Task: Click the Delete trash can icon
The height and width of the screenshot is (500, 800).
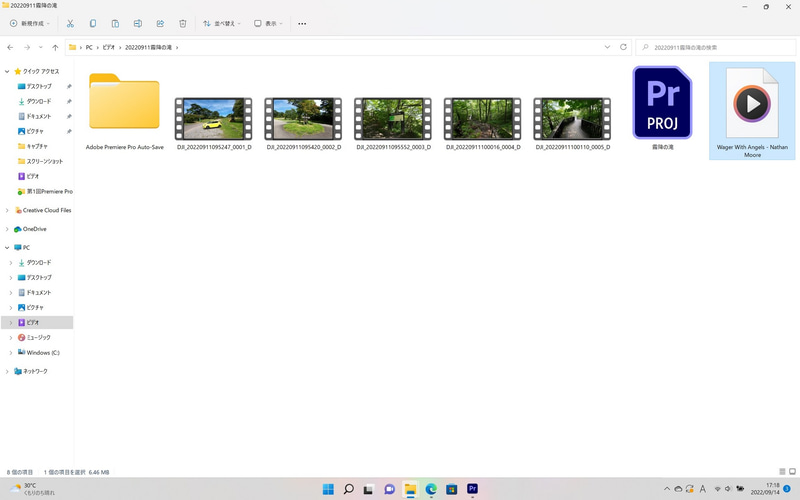Action: point(183,23)
